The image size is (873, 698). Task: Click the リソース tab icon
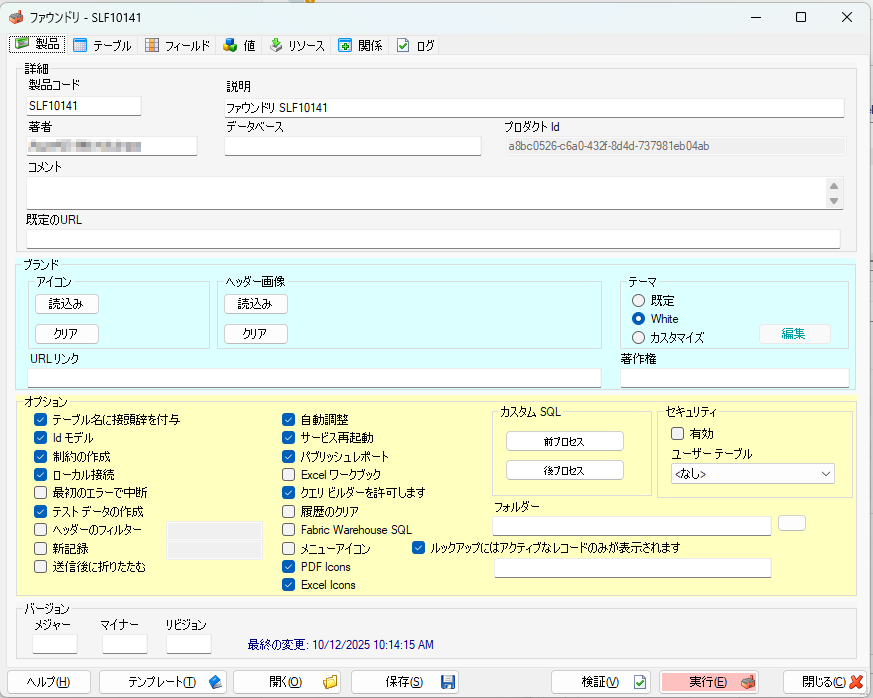tap(276, 45)
